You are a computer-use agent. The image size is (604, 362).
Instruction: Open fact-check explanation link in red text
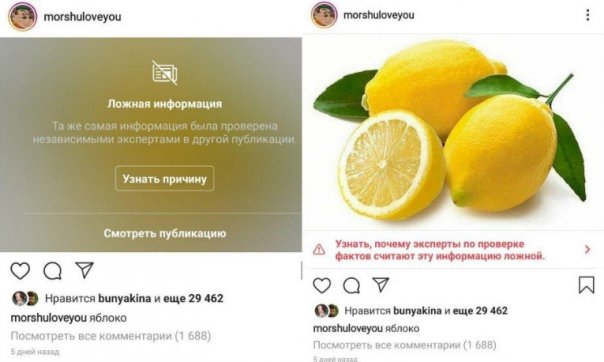pyautogui.click(x=440, y=250)
